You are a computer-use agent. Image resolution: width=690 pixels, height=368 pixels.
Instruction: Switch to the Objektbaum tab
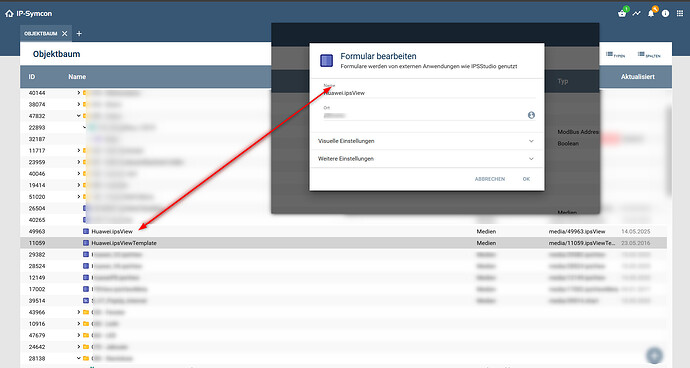(40, 33)
